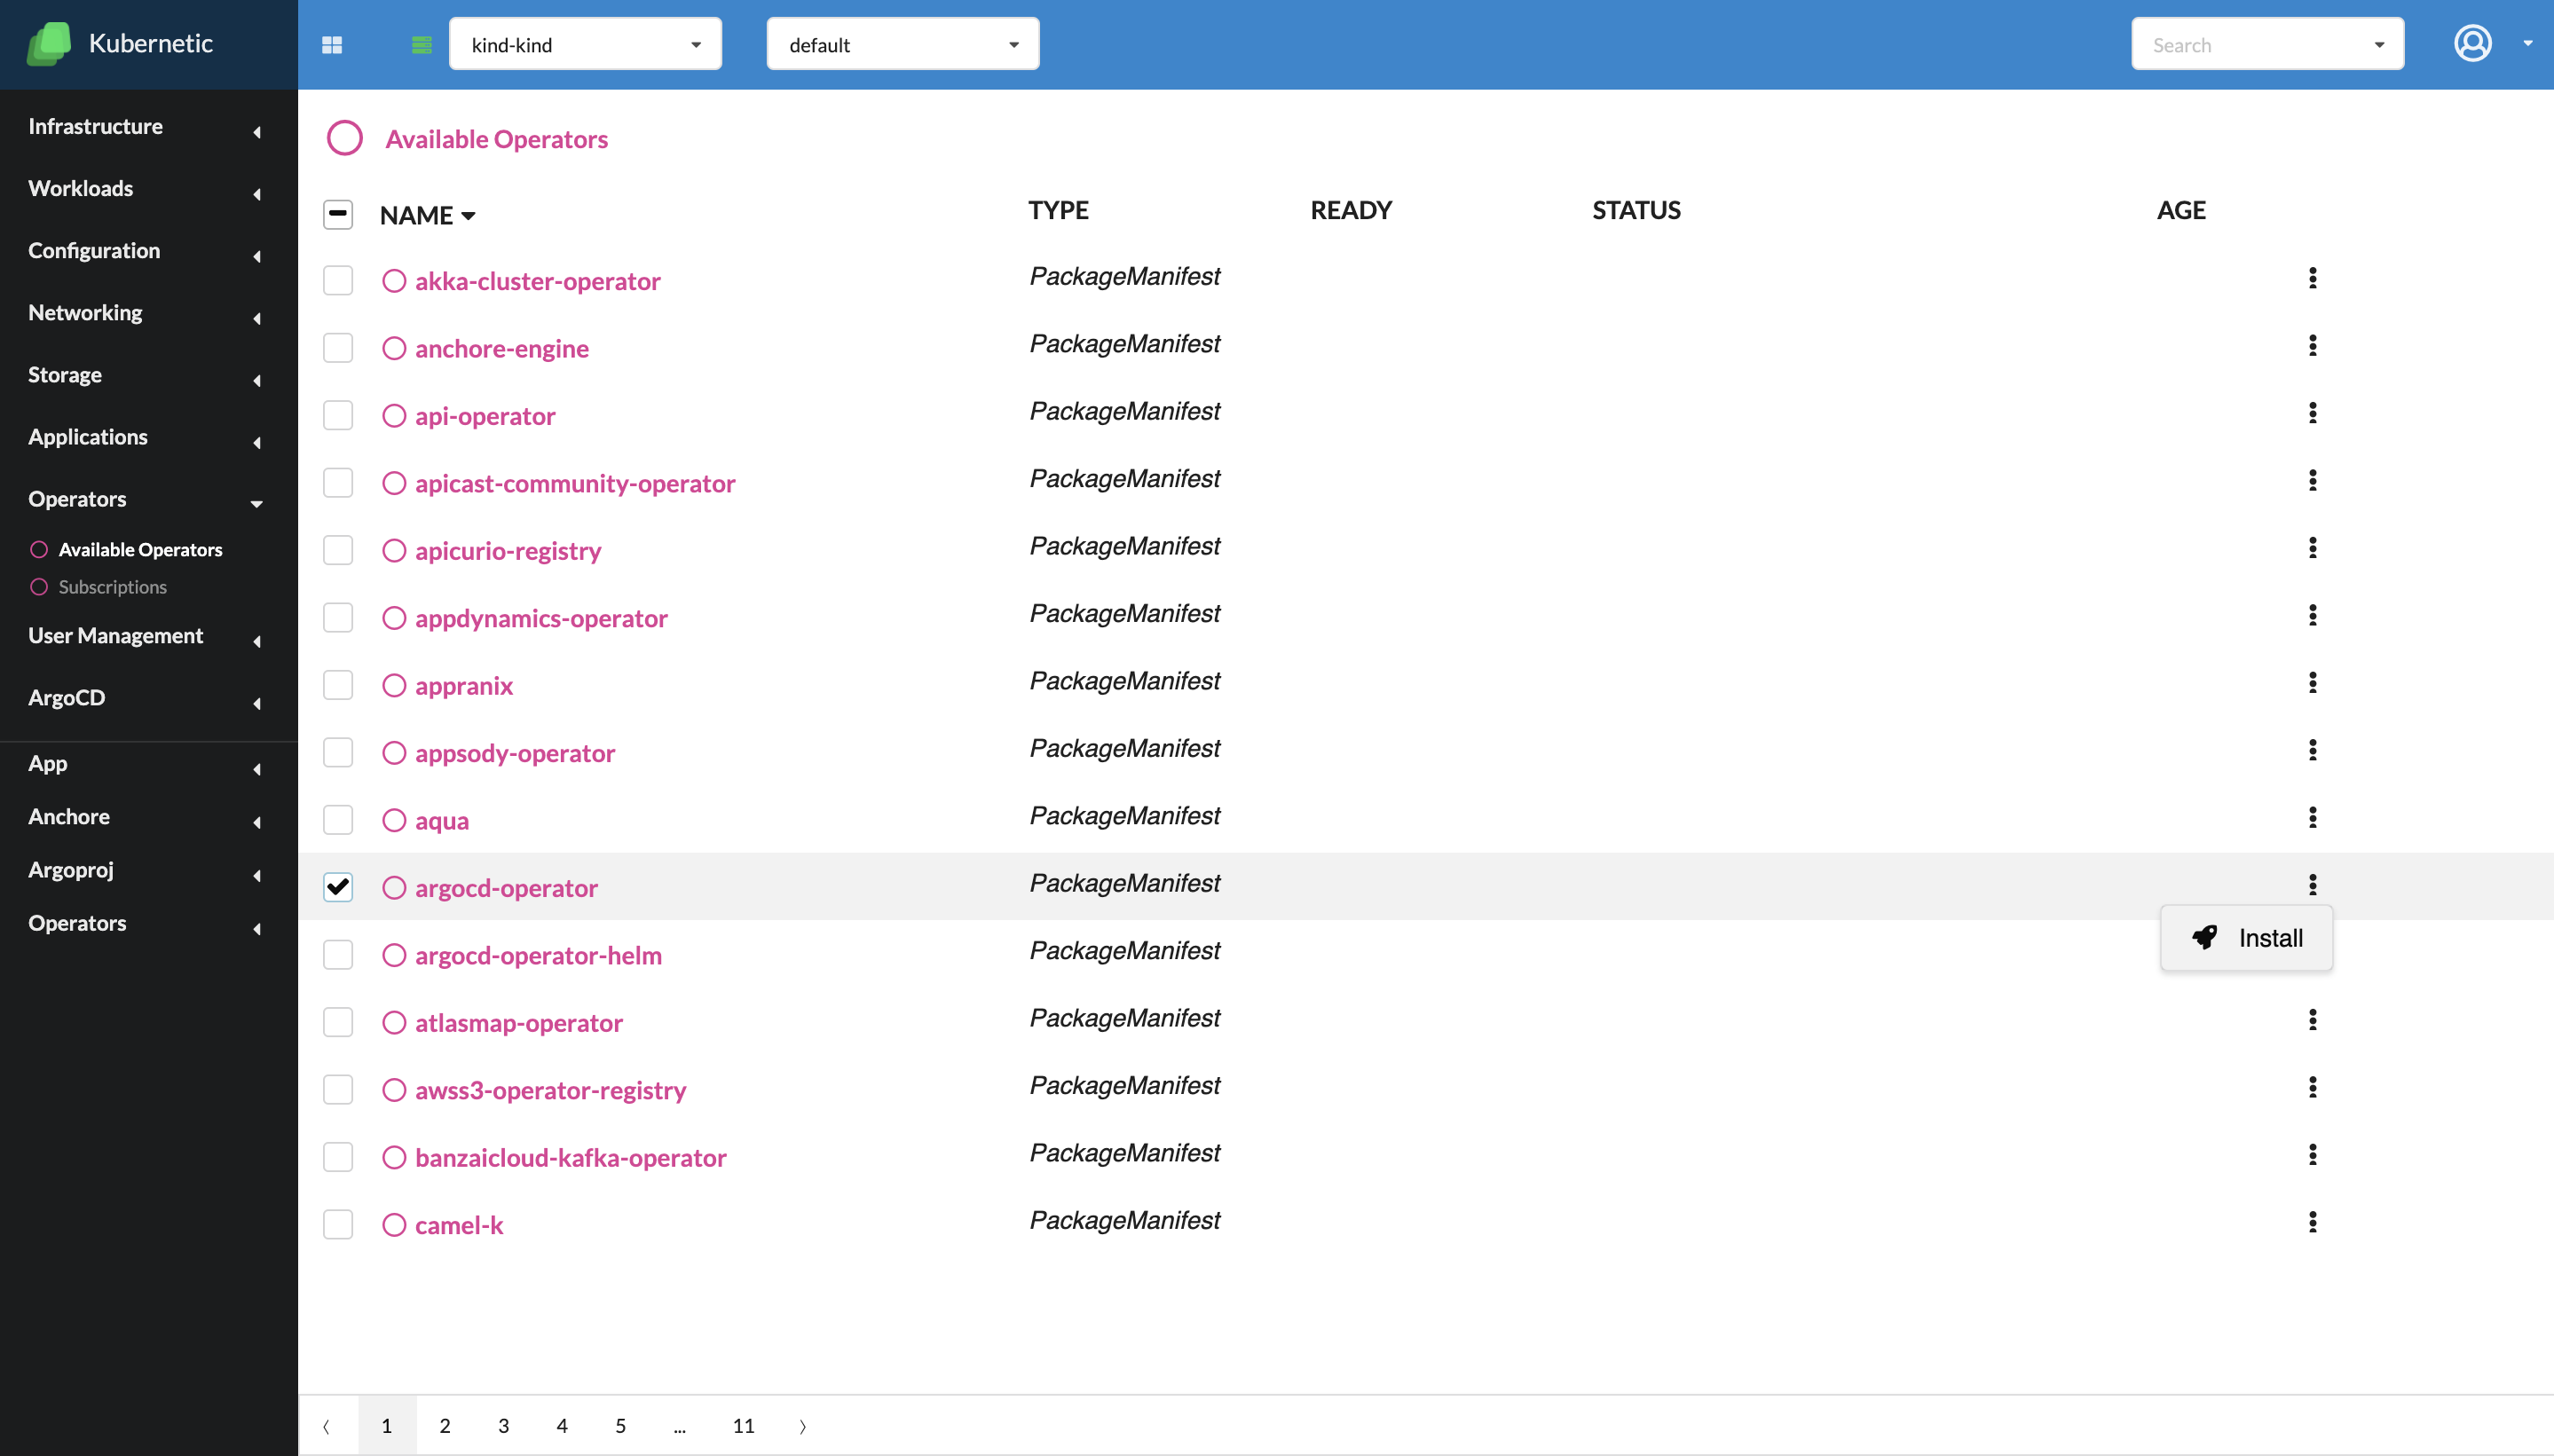The width and height of the screenshot is (2554, 1456).
Task: Go to the next page arrow
Action: [x=802, y=1427]
